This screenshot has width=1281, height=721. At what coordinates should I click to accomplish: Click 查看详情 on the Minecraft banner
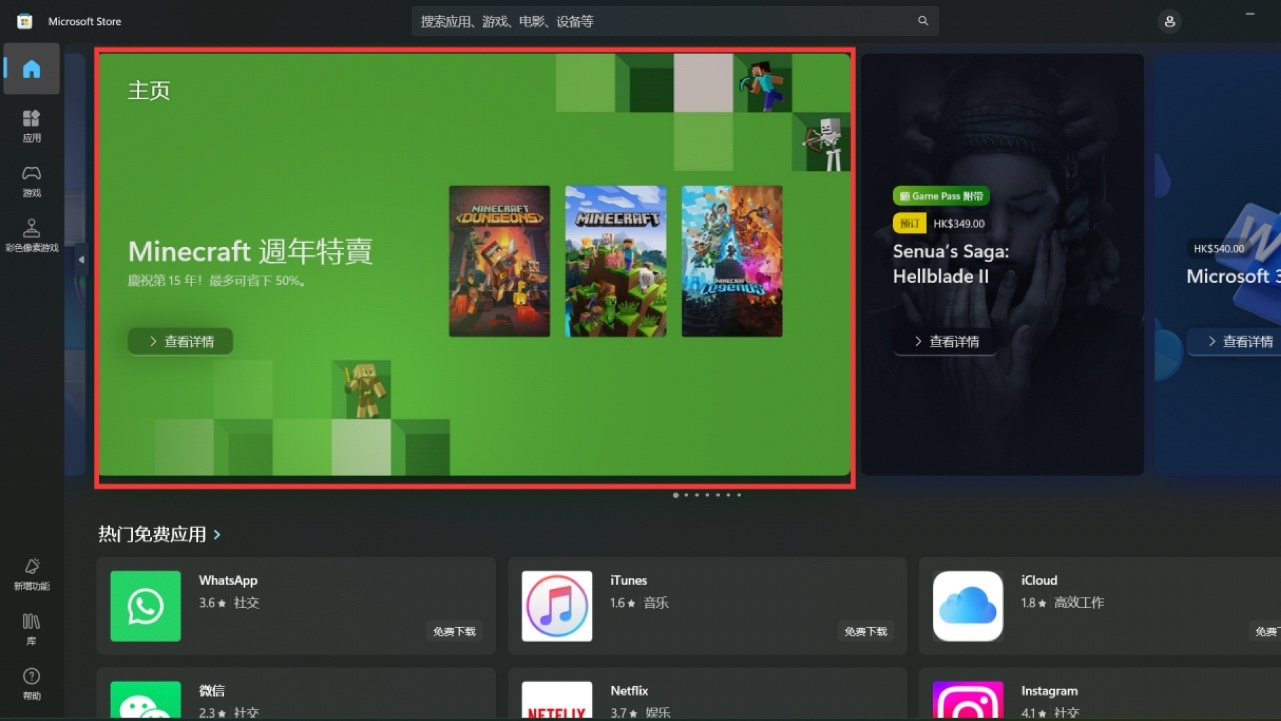[180, 341]
